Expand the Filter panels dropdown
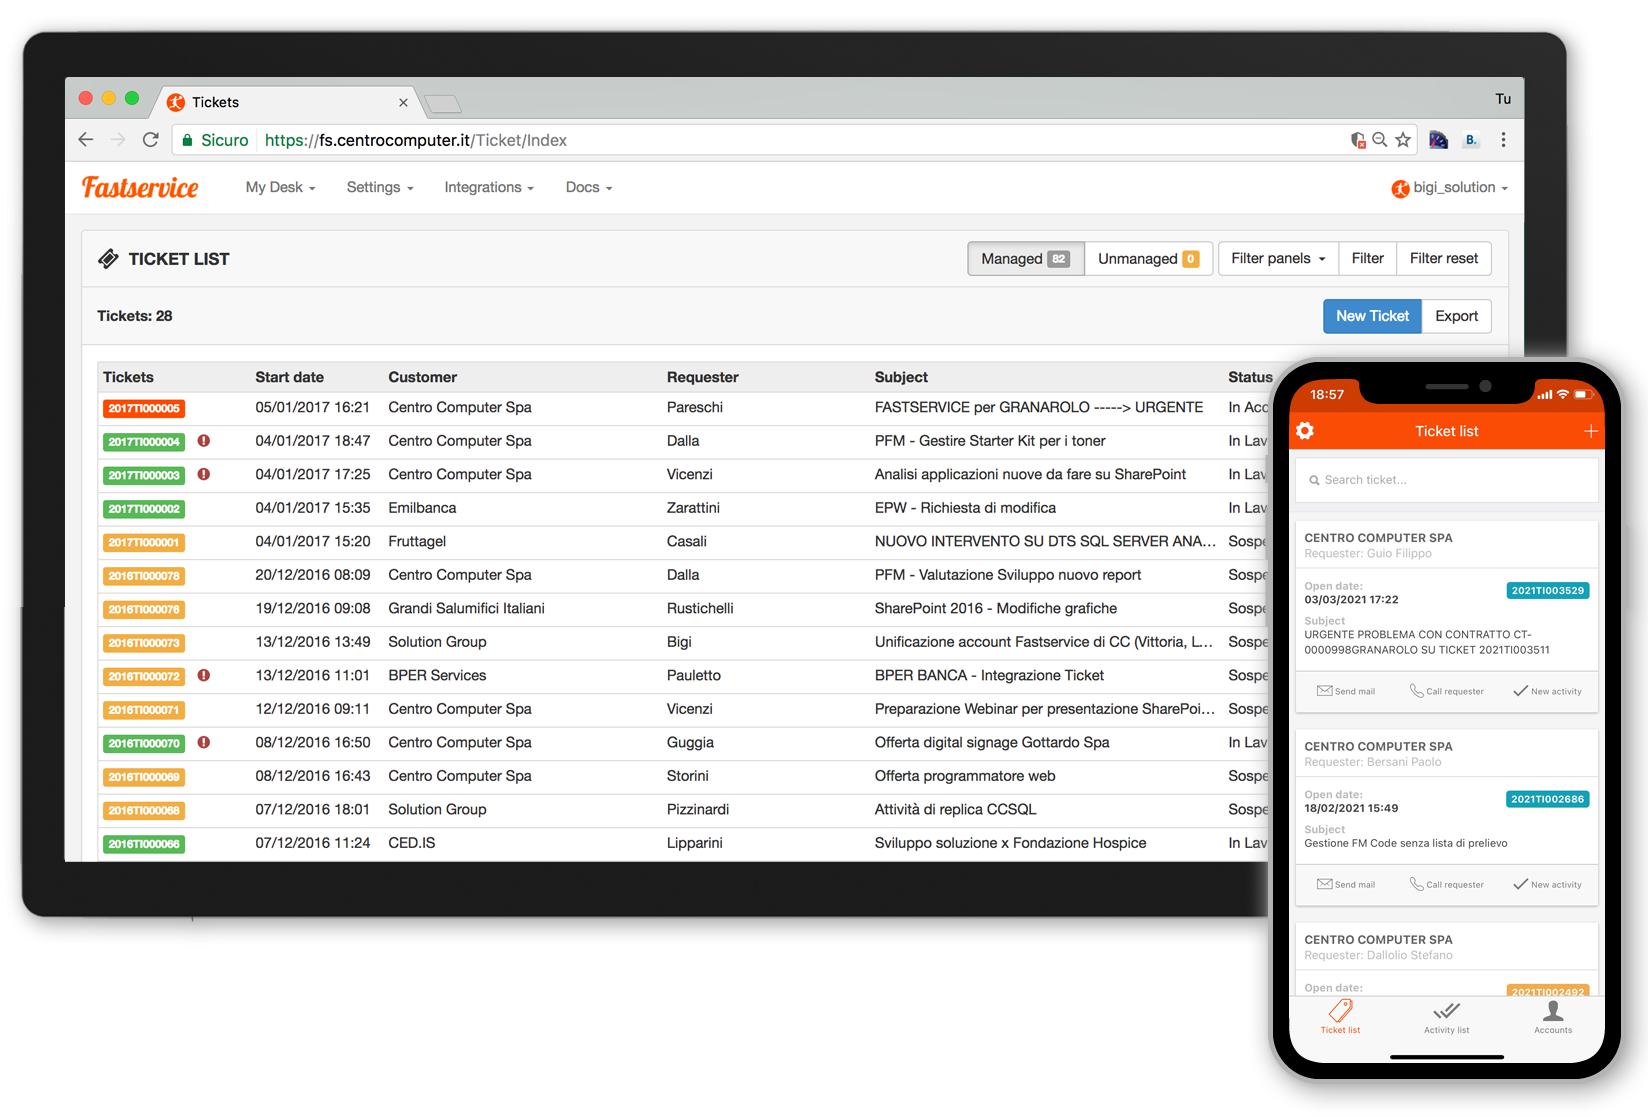 click(1278, 258)
